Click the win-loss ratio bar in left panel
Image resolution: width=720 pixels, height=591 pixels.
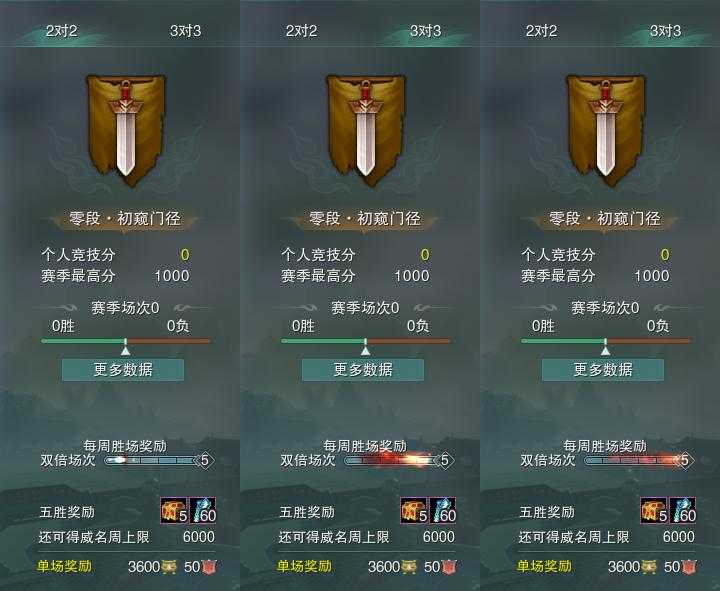tap(125, 341)
